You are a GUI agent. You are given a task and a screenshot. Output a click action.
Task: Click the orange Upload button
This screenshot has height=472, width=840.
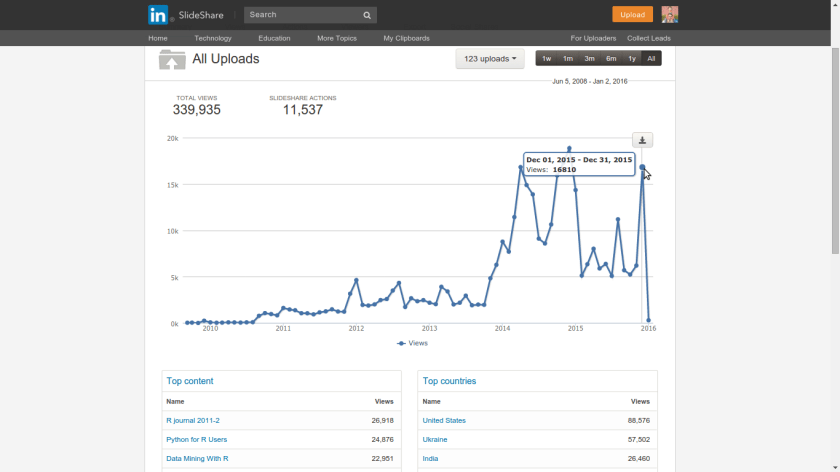tap(632, 14)
